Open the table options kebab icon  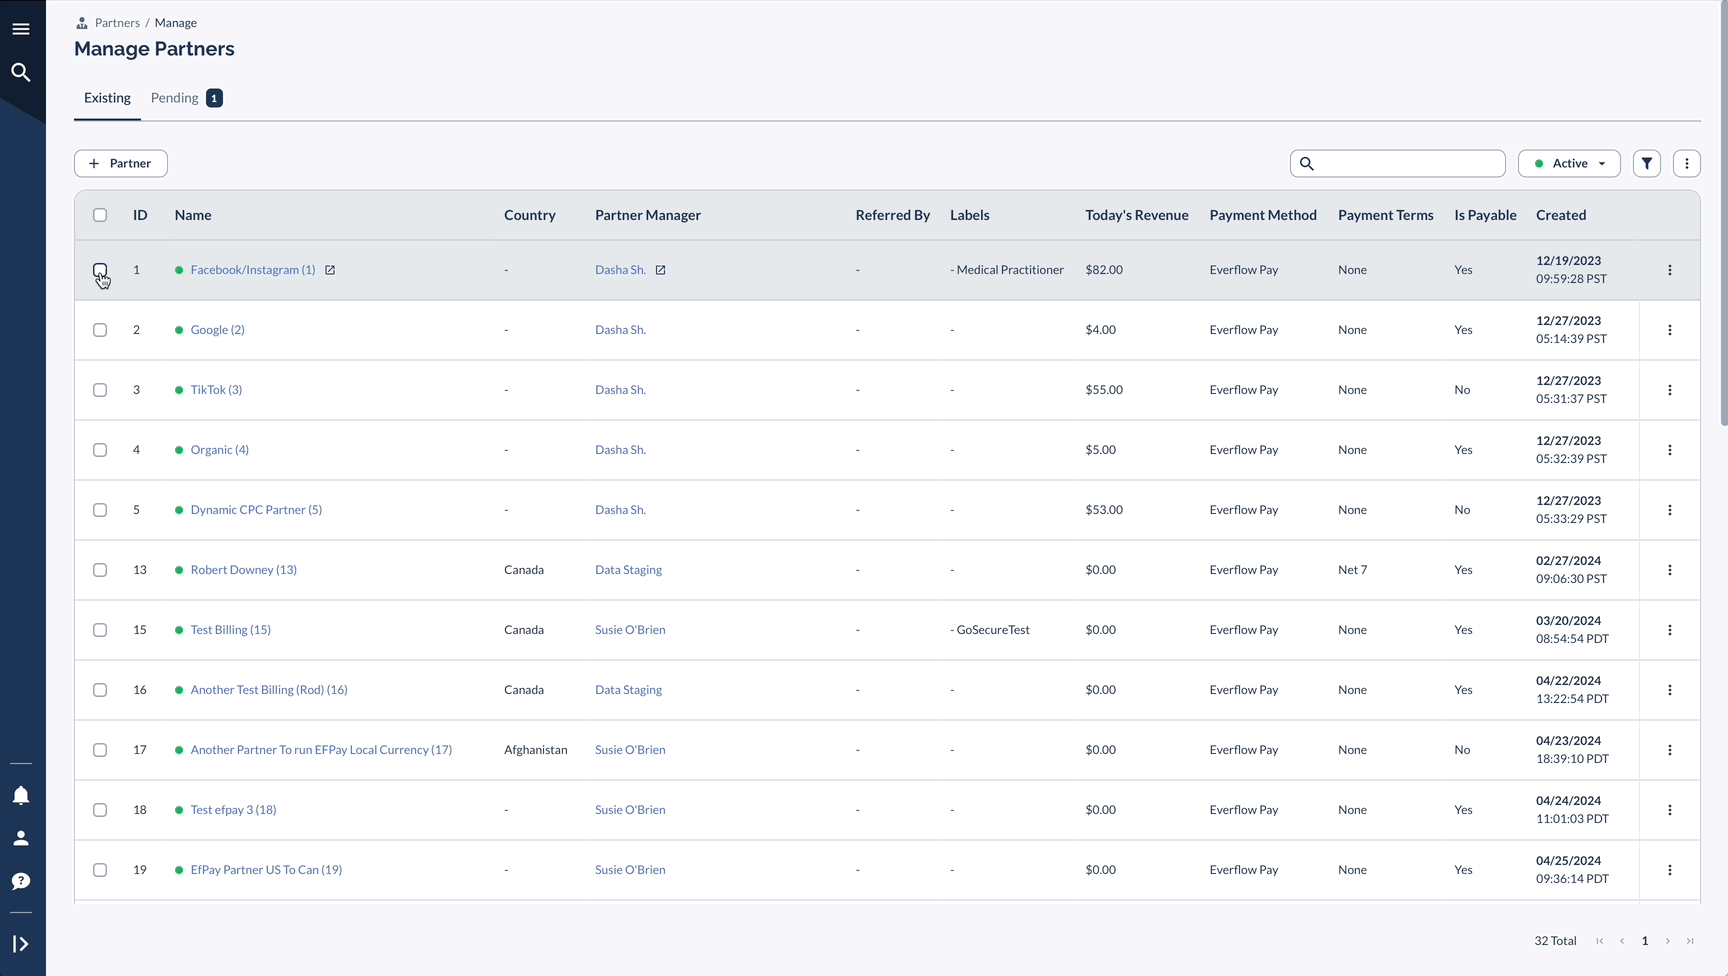[x=1687, y=163]
